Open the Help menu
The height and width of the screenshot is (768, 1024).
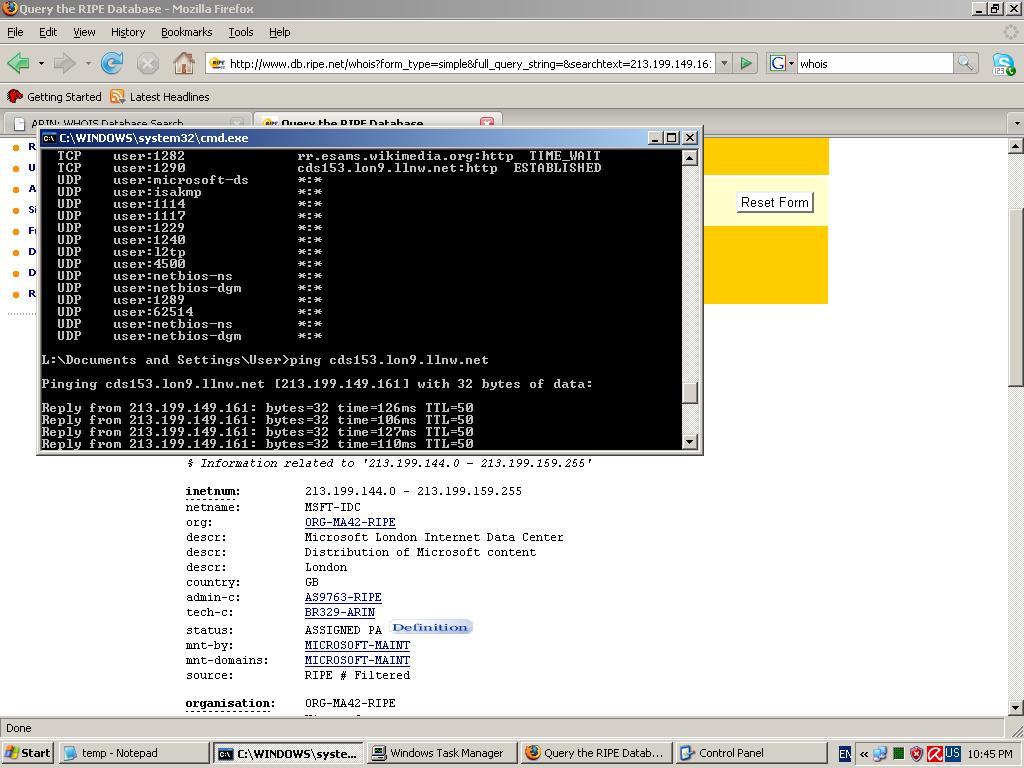[280, 32]
